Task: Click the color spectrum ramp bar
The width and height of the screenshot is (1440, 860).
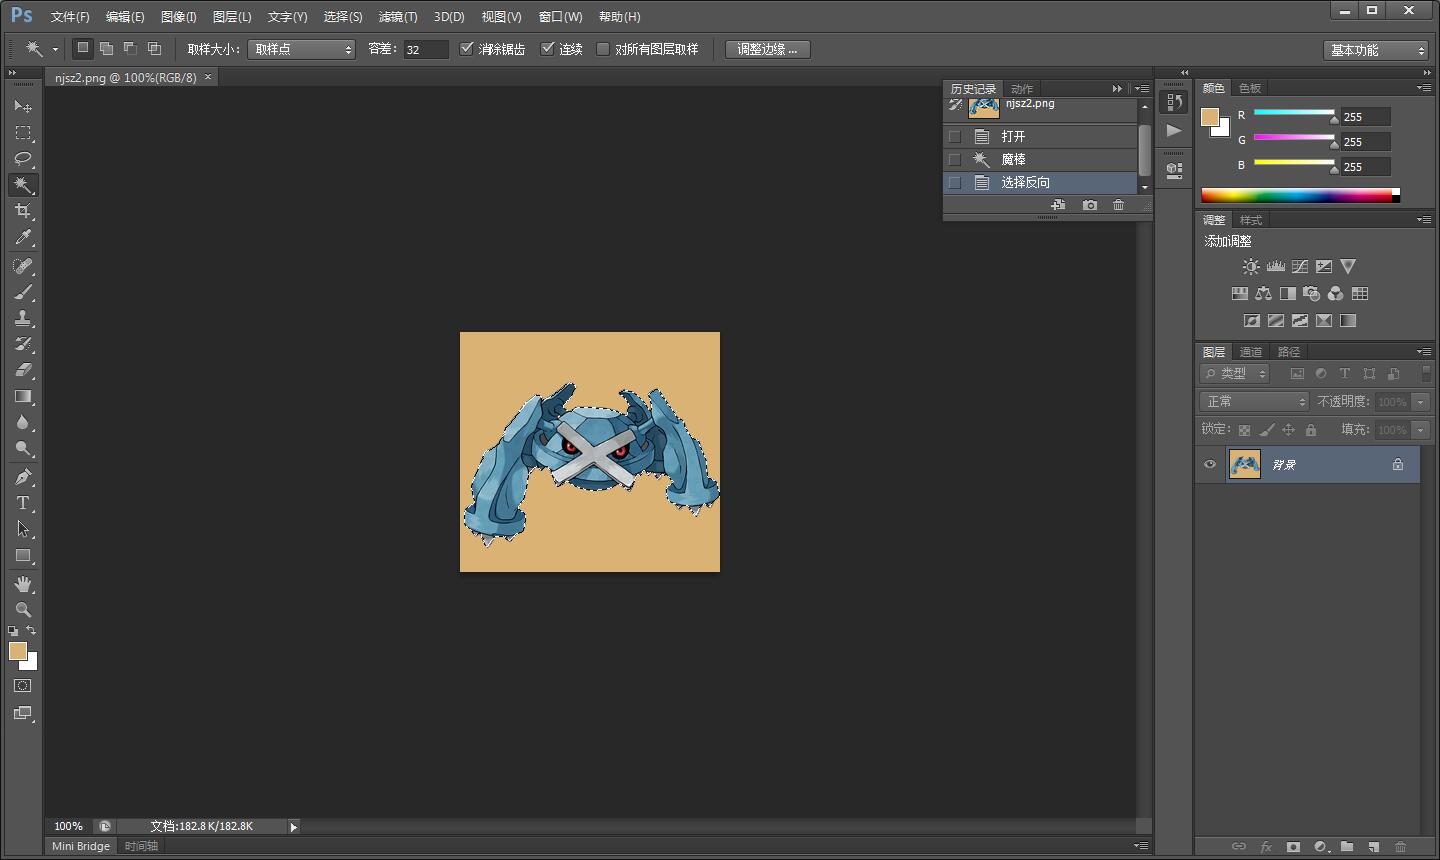Action: point(1296,196)
